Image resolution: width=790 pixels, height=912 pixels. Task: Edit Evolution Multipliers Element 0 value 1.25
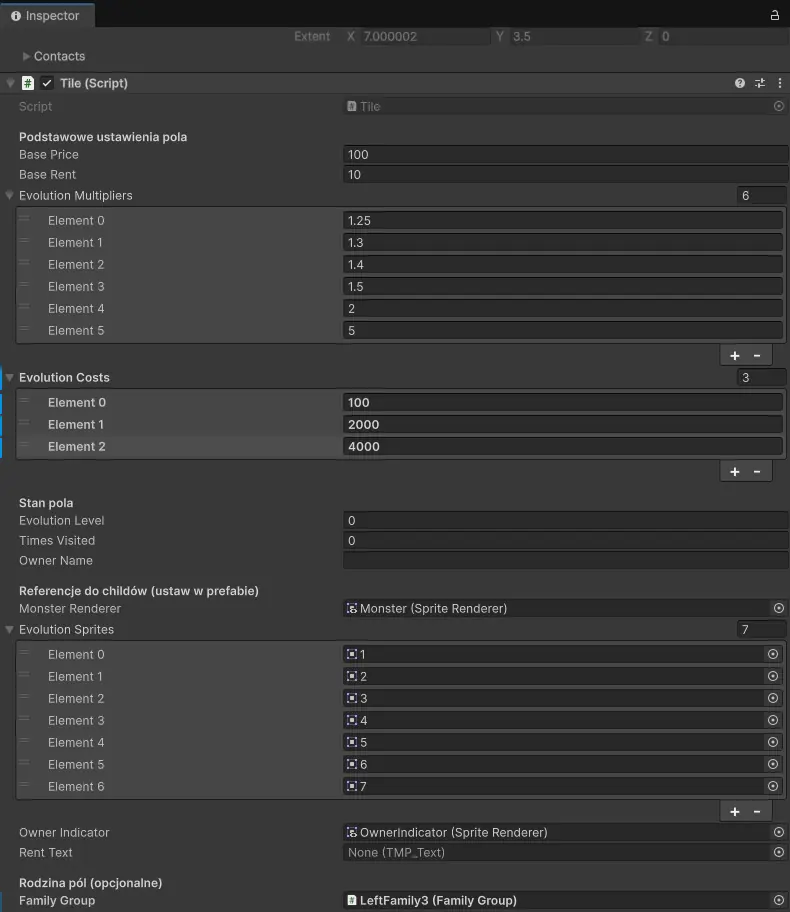click(563, 220)
